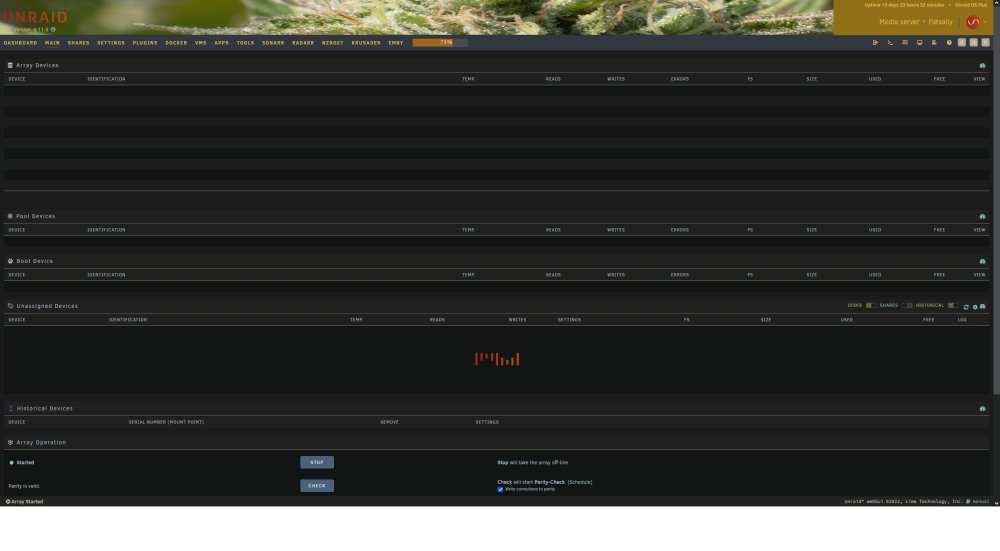Viewport: 1000px width, 551px height.
Task: Click the REMOVE column header in Historical Devices
Action: pos(390,422)
